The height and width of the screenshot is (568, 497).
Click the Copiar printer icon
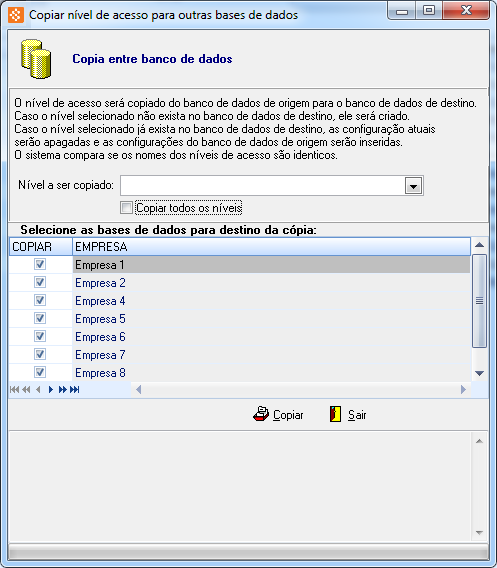click(261, 414)
